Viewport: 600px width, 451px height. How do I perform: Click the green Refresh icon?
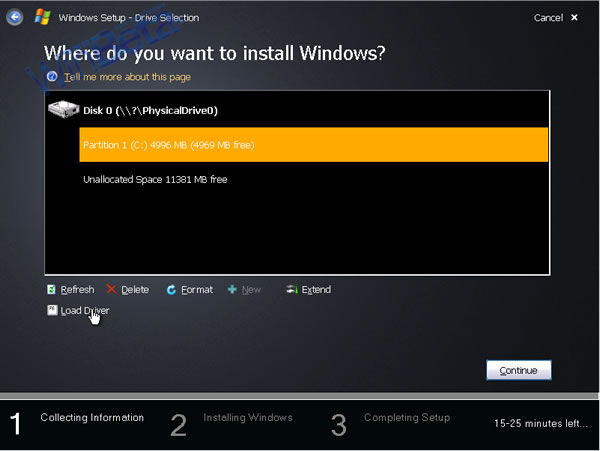(52, 290)
